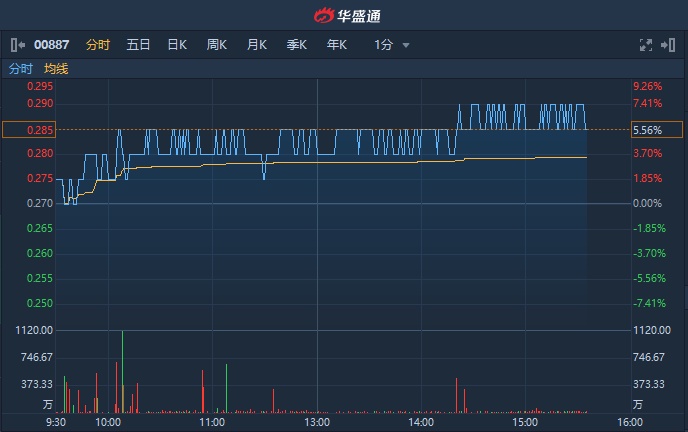Screen dimensions: 688x432
Task: Click the 1分 dropdown arrow
Action: point(406,45)
